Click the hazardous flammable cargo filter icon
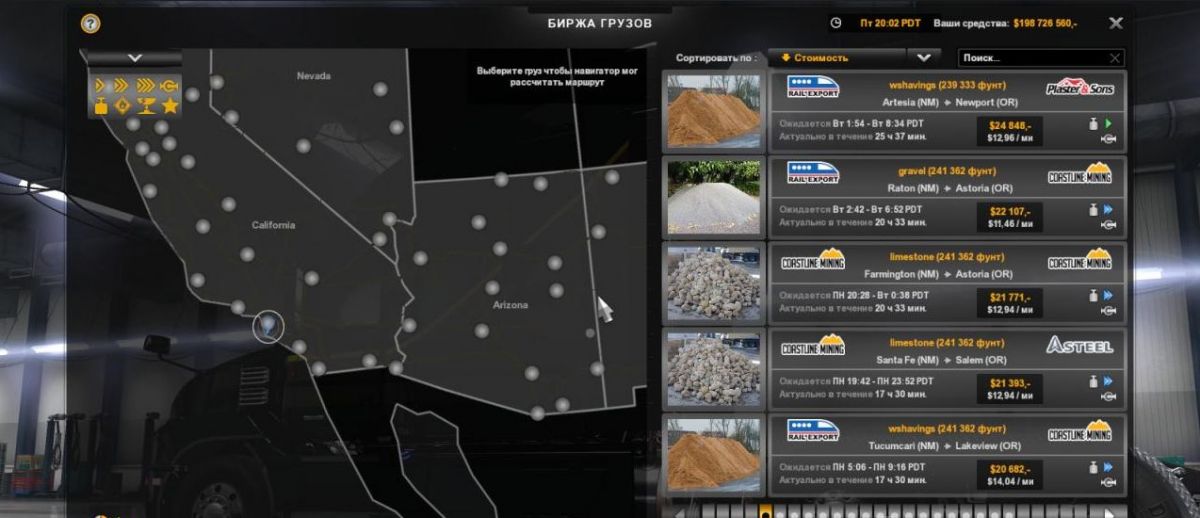The height and width of the screenshot is (518, 1200). pos(123,106)
